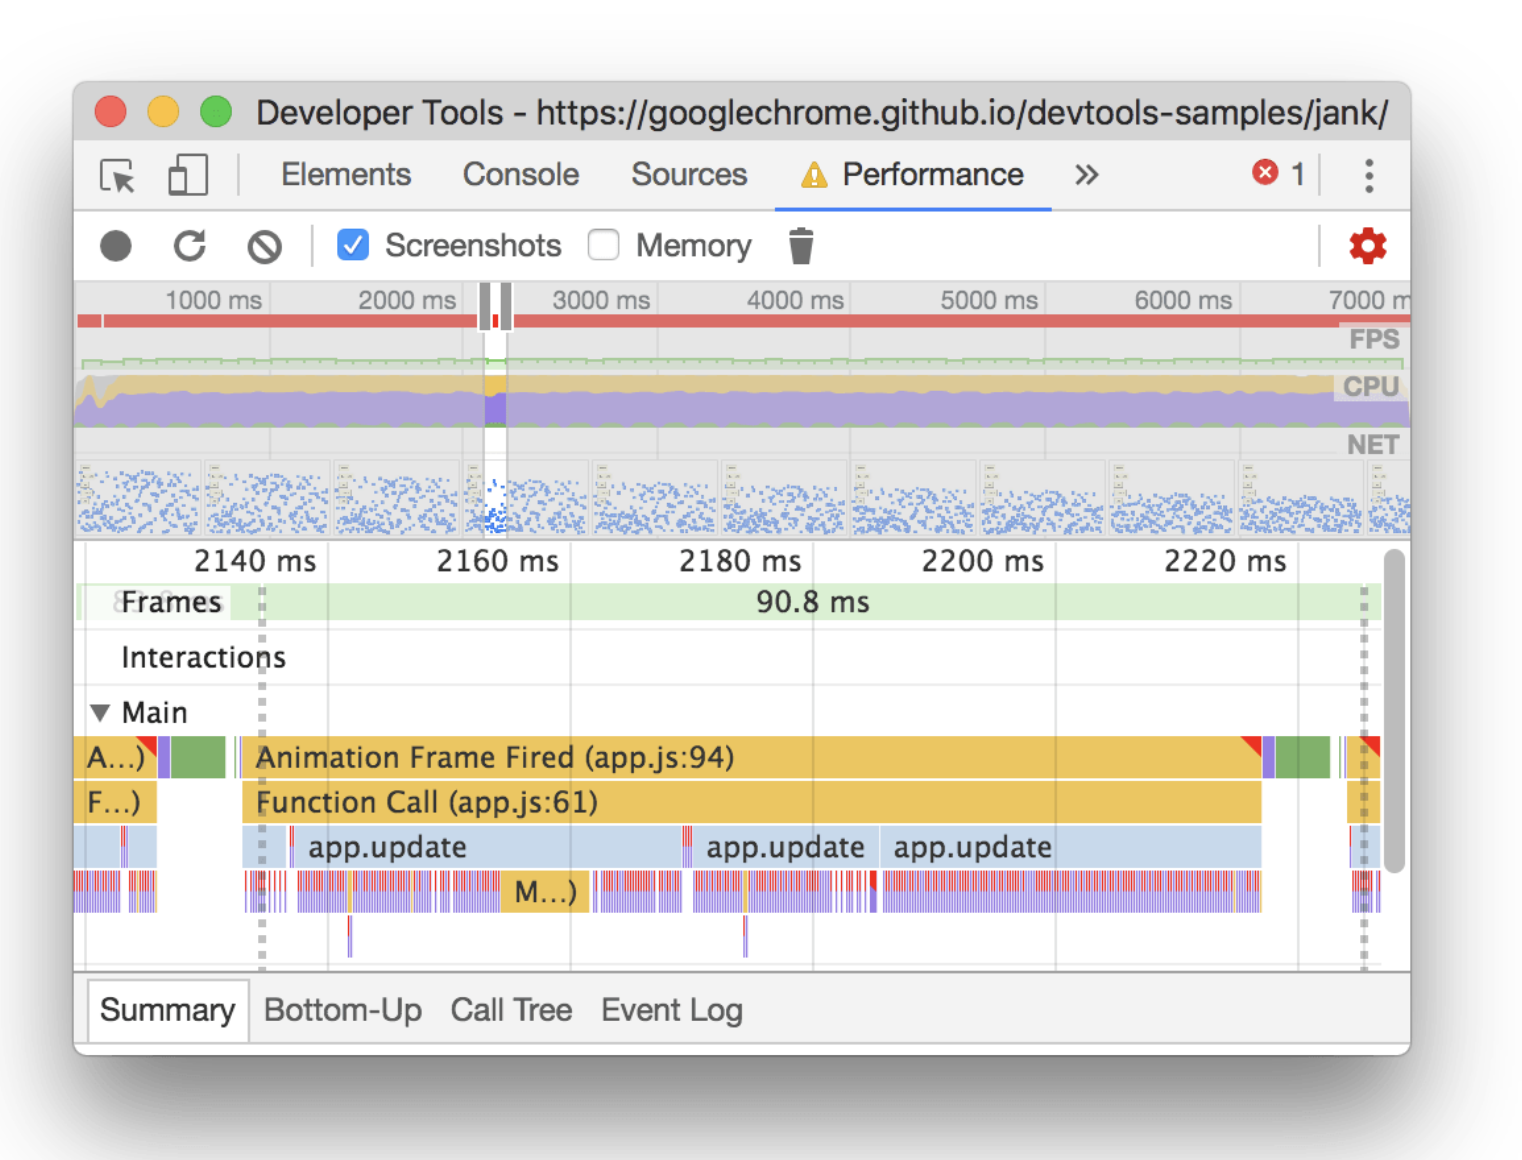Clear the recording with the circle-slash icon
1522x1160 pixels.
coord(264,246)
